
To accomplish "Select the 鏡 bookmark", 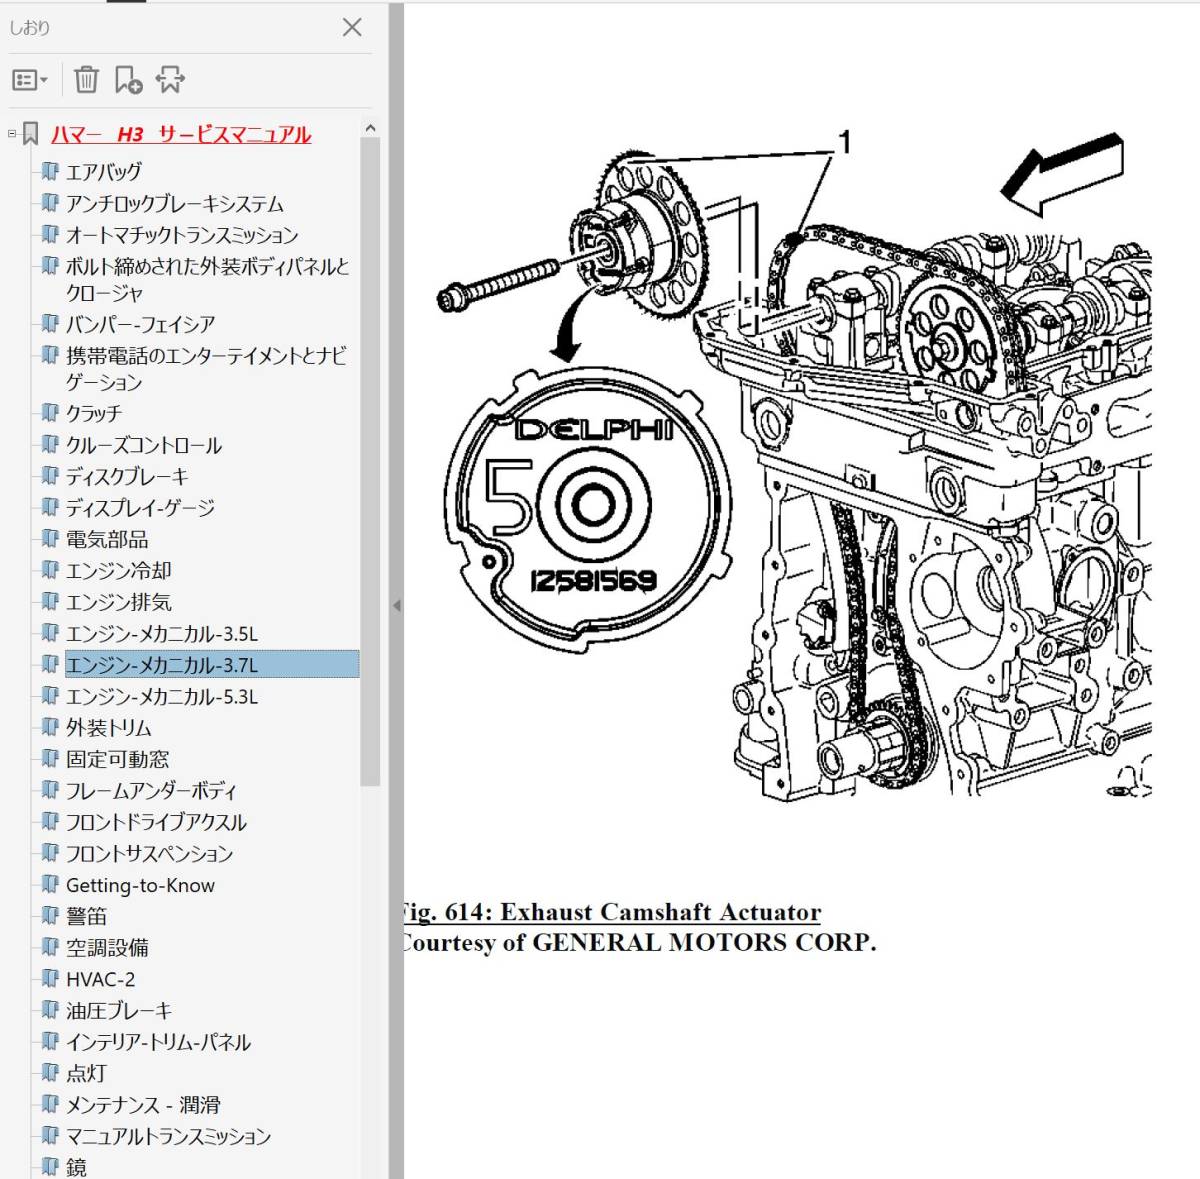I will click(76, 1167).
